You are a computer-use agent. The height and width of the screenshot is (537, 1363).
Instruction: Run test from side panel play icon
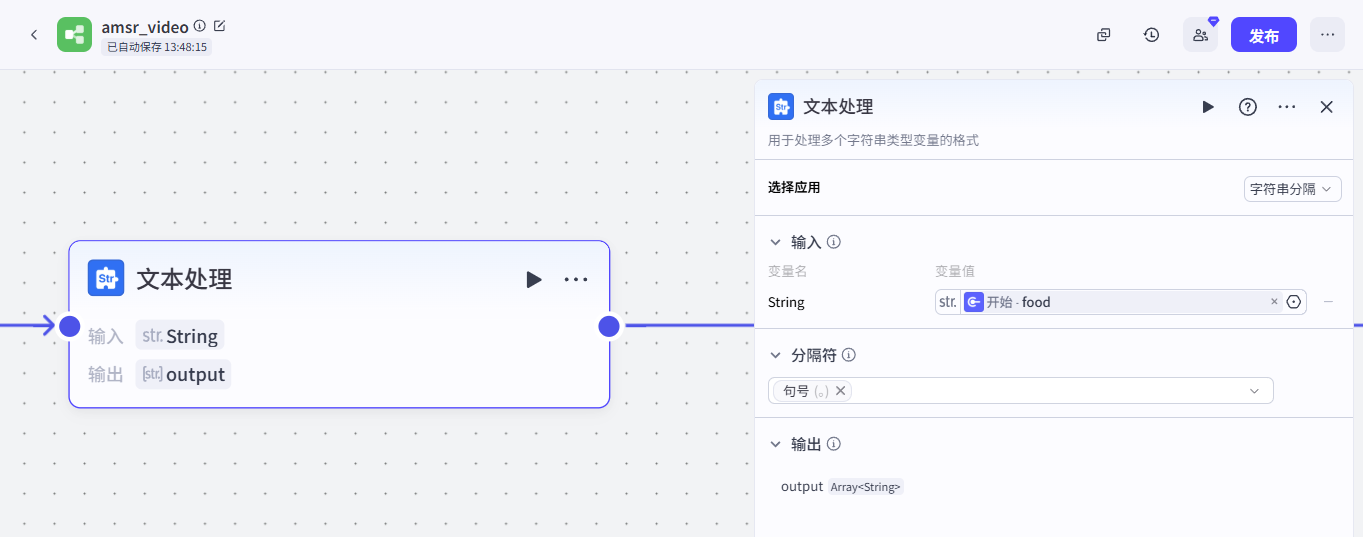click(1208, 107)
